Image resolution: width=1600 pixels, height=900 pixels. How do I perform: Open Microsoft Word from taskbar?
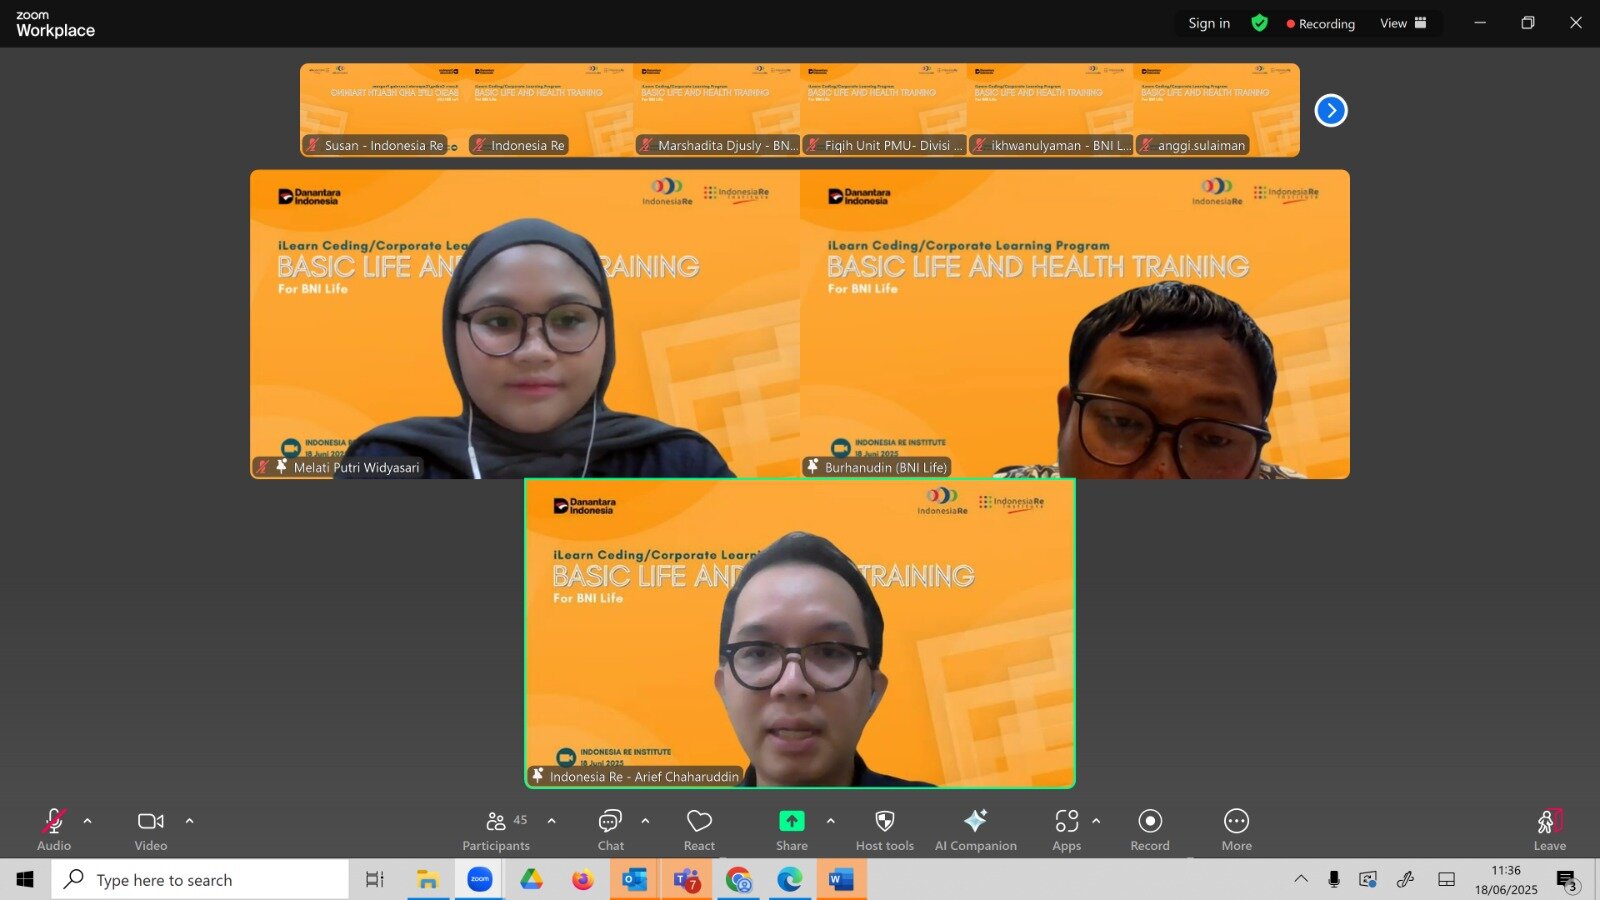pyautogui.click(x=842, y=879)
